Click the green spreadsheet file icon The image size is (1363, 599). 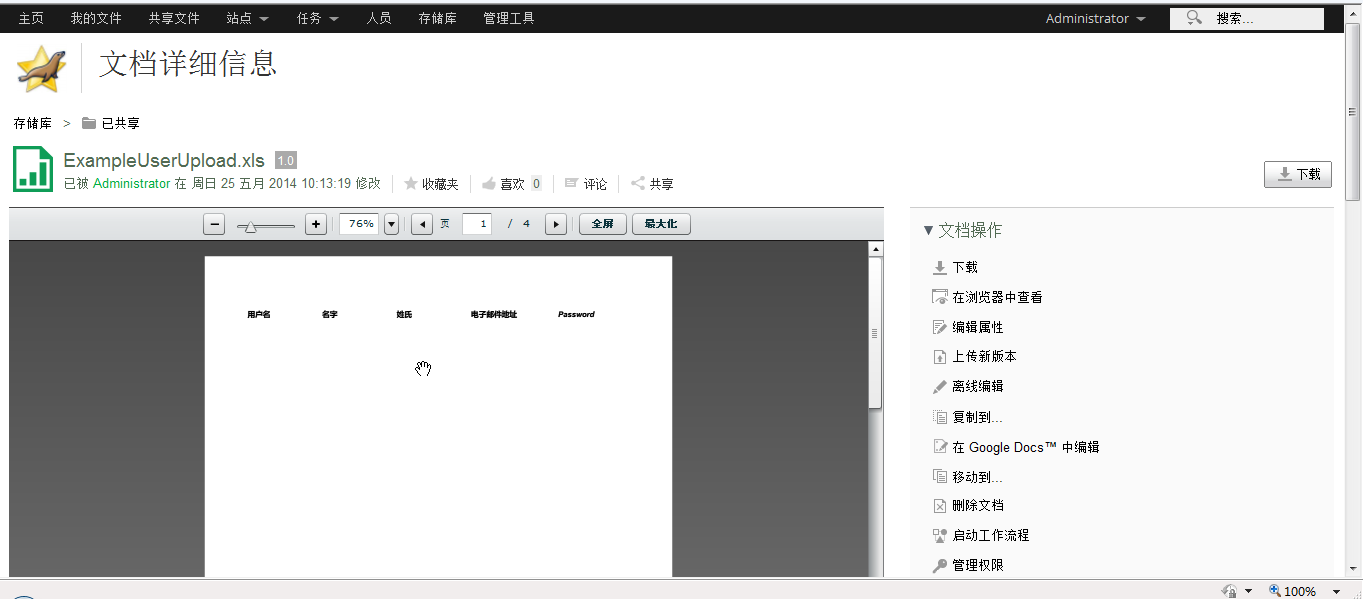click(33, 169)
